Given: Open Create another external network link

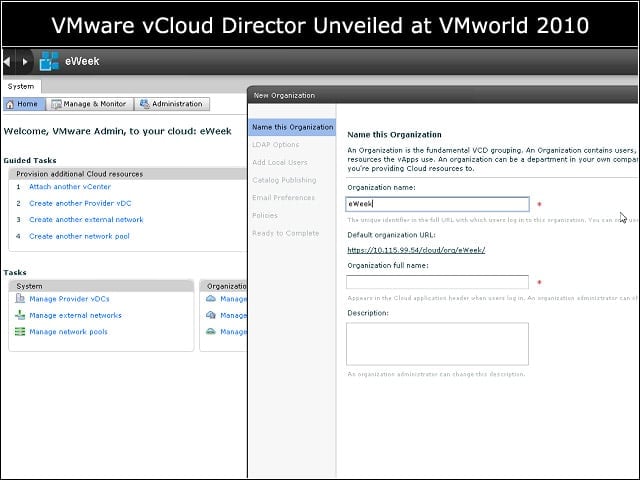Looking at the screenshot, I should [x=86, y=220].
